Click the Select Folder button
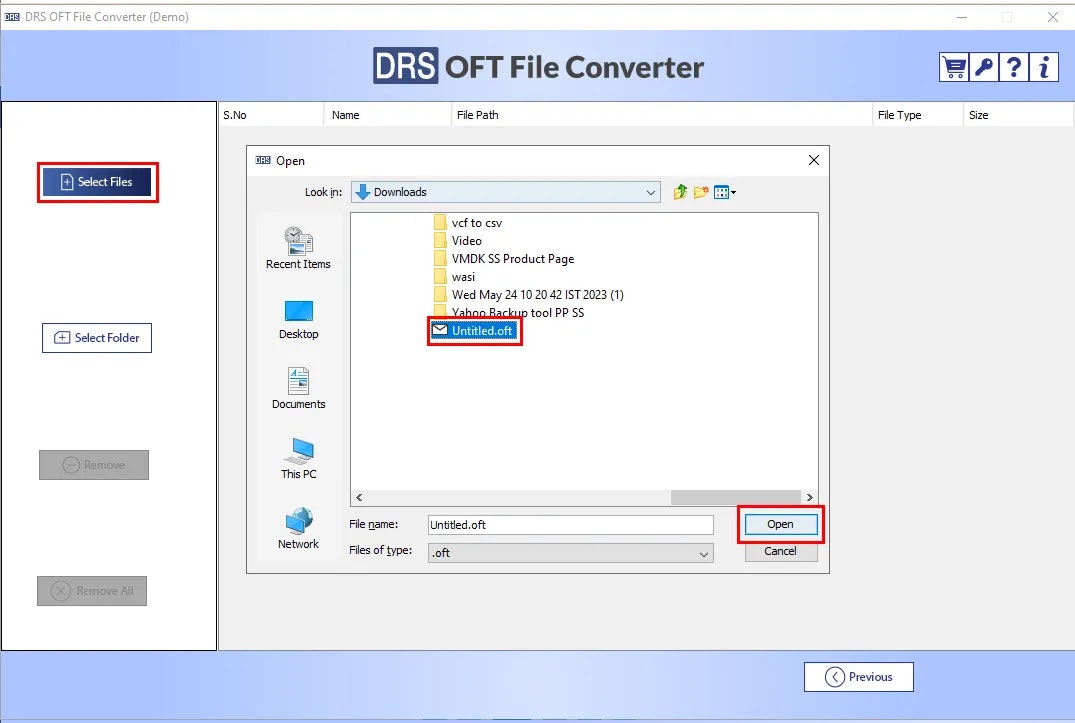 tap(97, 338)
